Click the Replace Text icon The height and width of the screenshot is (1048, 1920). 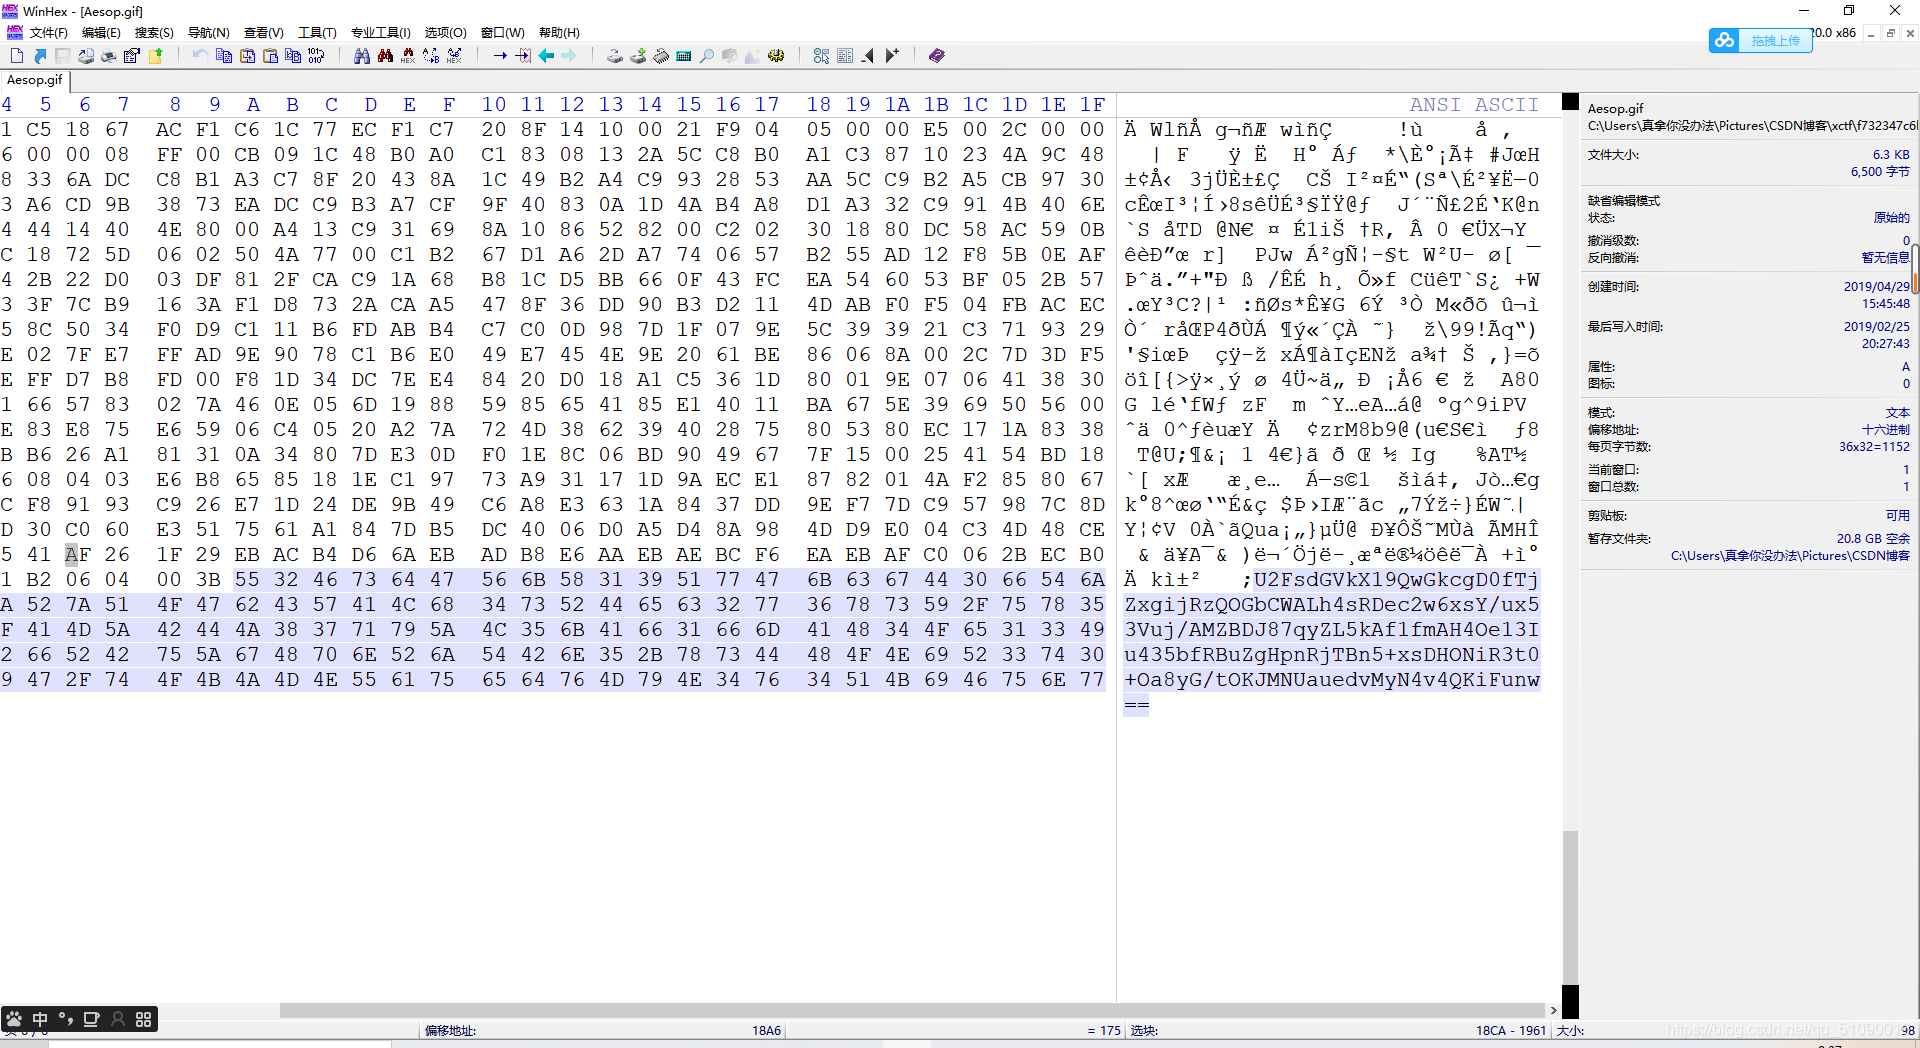coord(431,56)
